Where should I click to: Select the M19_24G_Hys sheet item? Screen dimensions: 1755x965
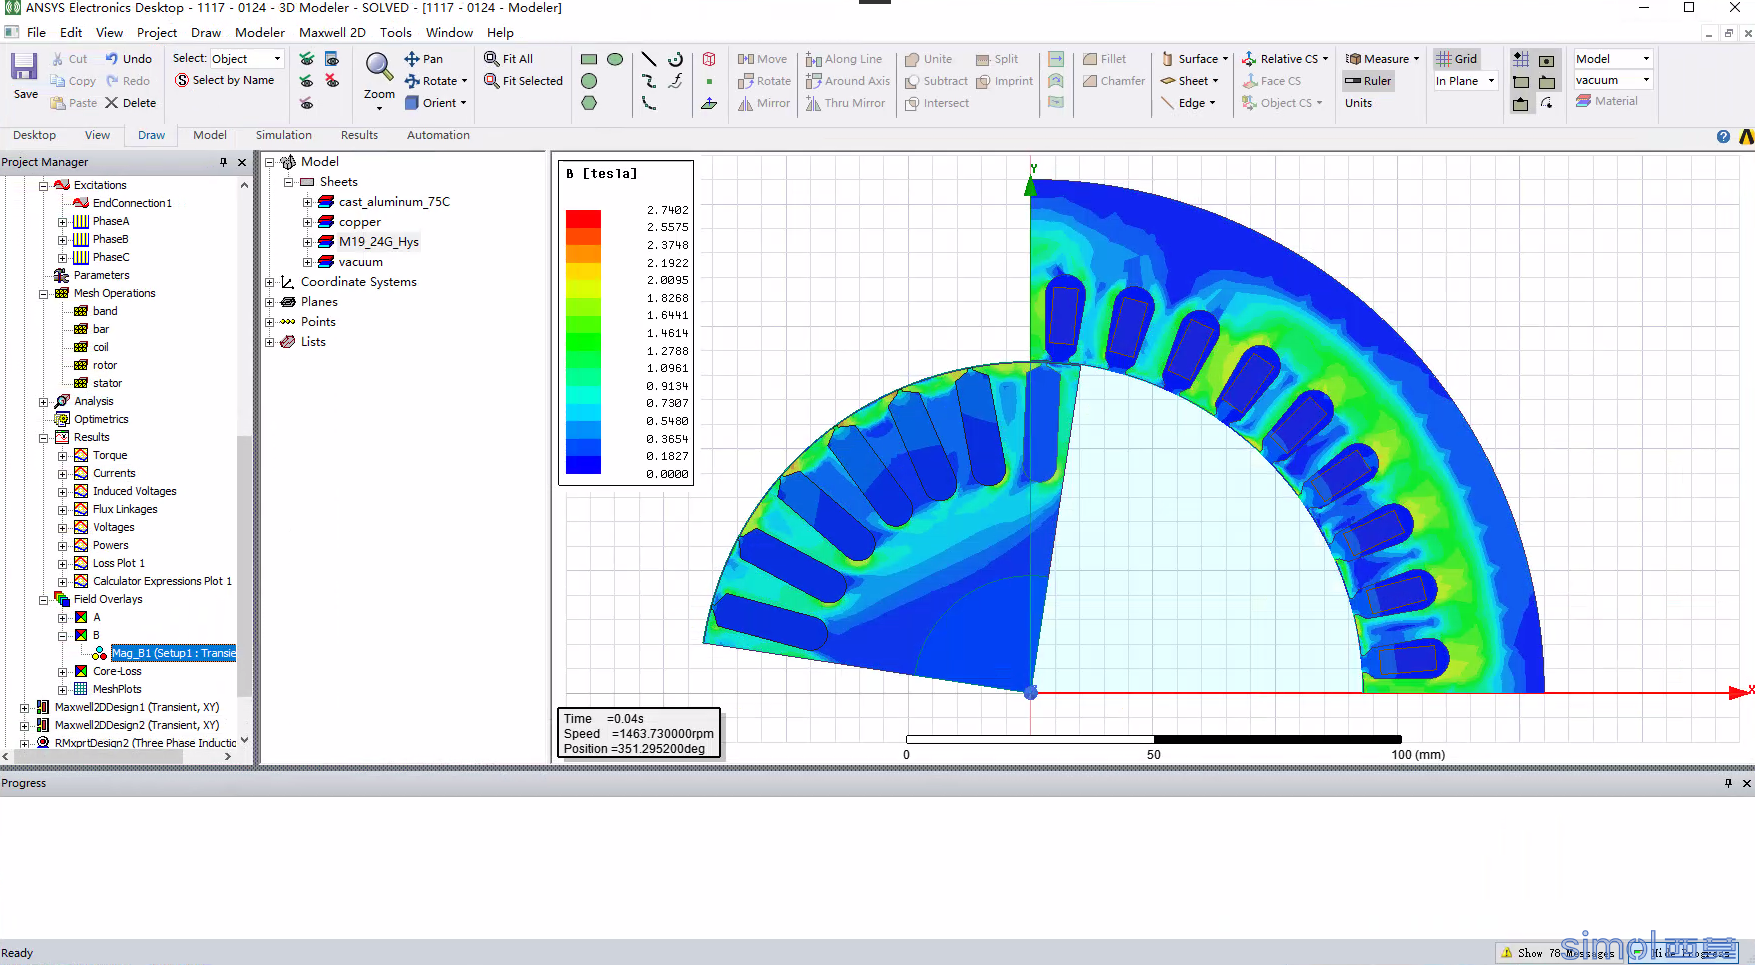click(378, 242)
